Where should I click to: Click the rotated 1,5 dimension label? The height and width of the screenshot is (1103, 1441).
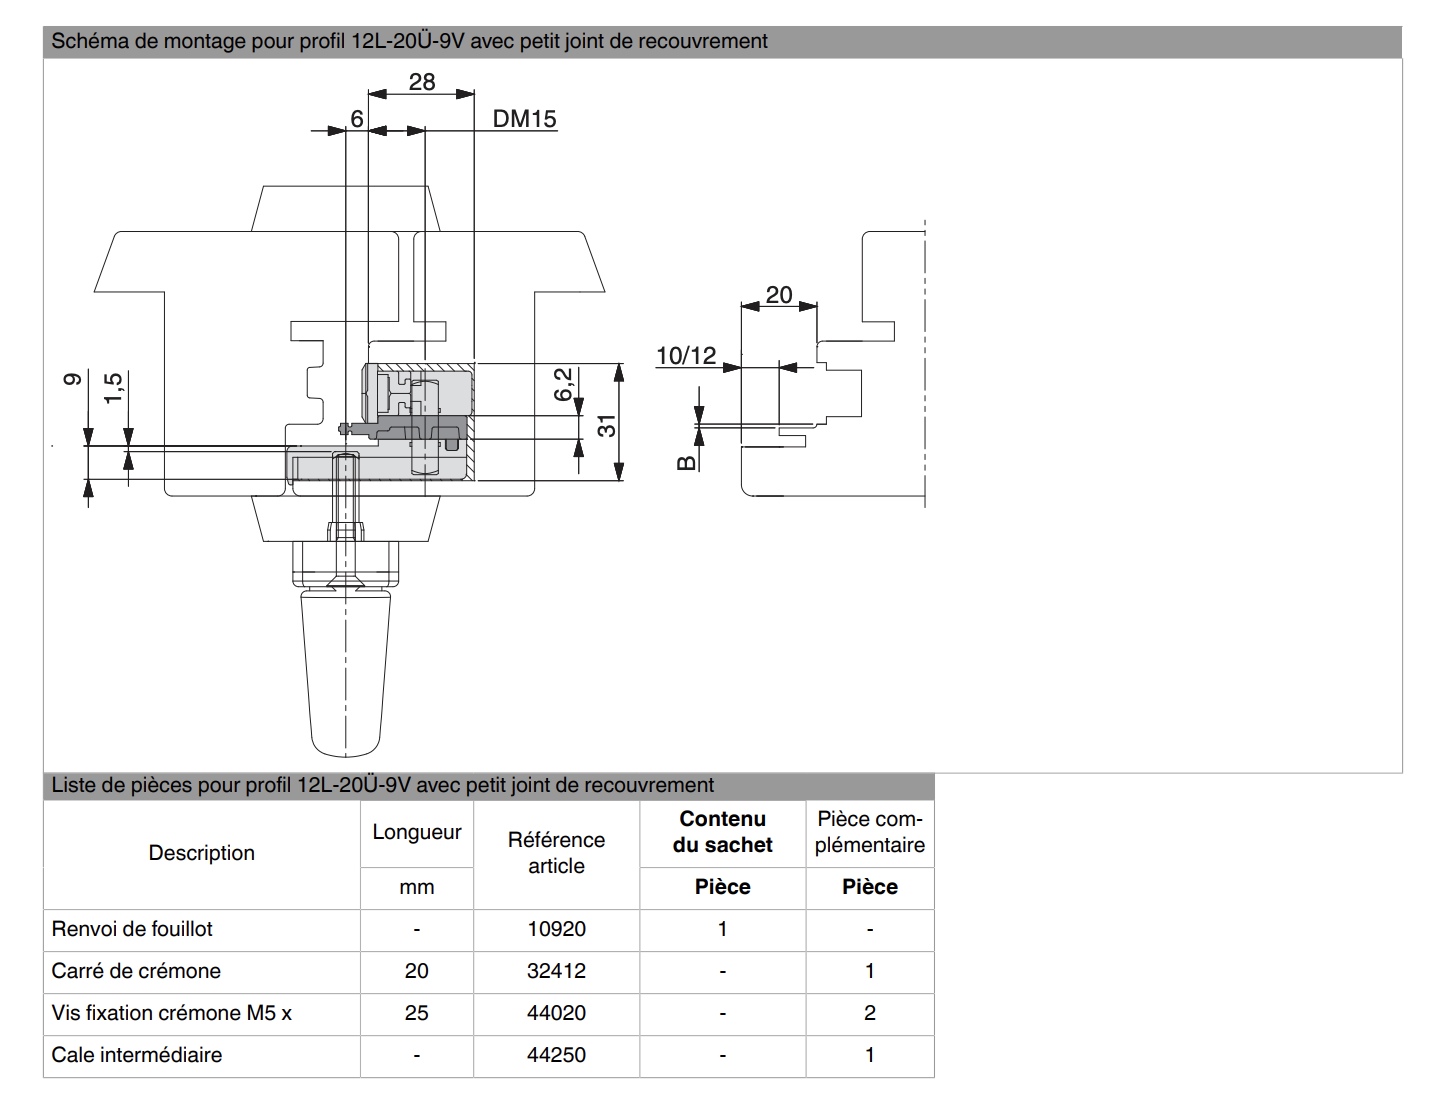click(x=113, y=387)
